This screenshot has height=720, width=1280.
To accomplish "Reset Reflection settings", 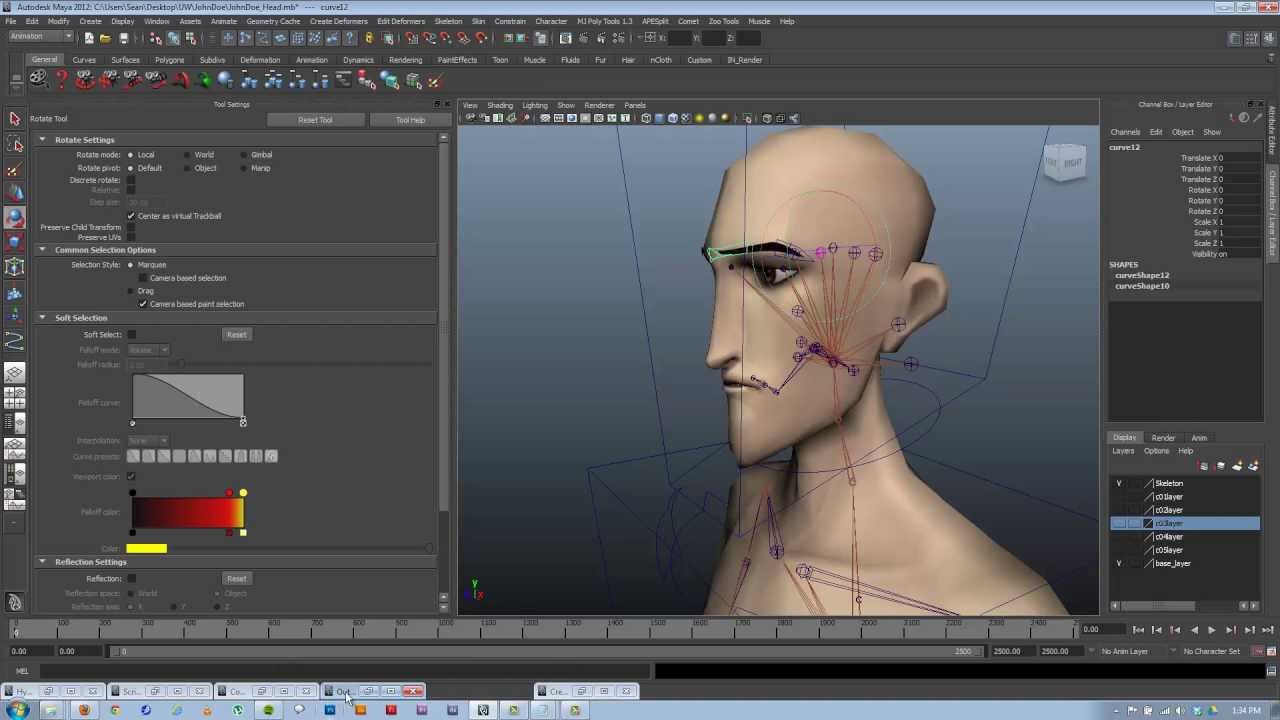I will (236, 579).
